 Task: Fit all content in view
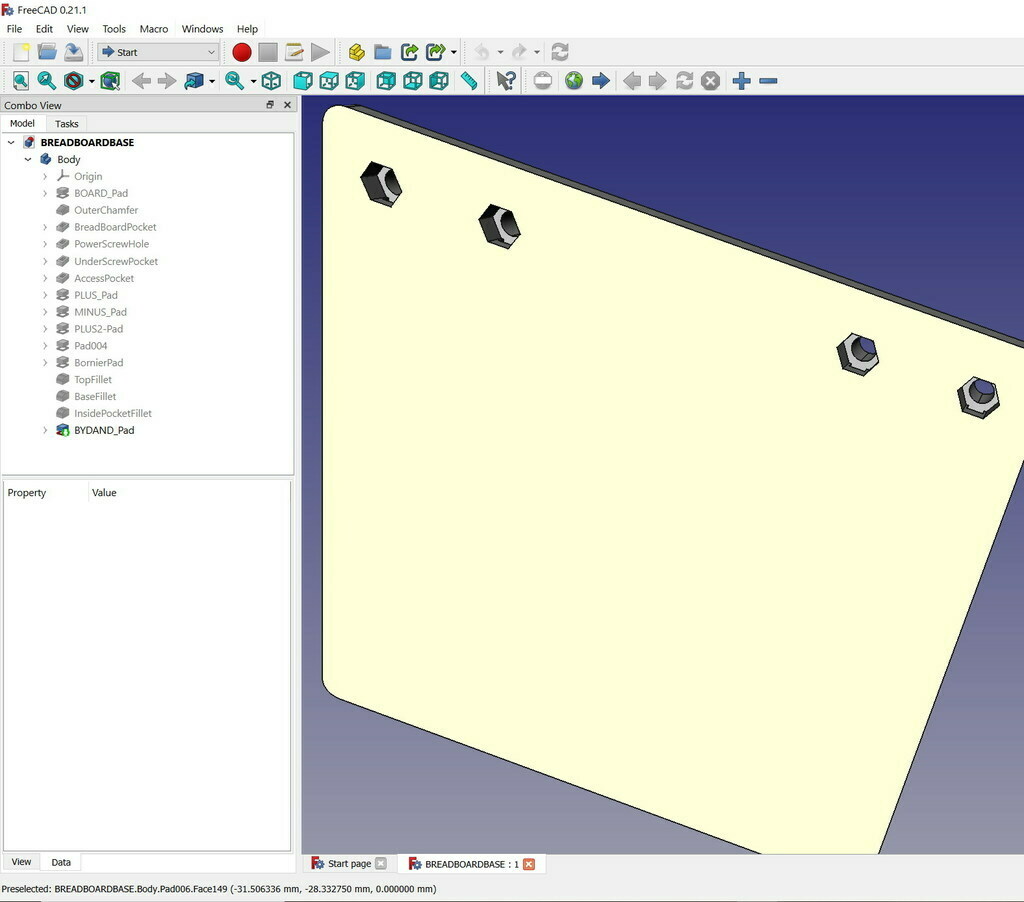pyautogui.click(x=20, y=81)
